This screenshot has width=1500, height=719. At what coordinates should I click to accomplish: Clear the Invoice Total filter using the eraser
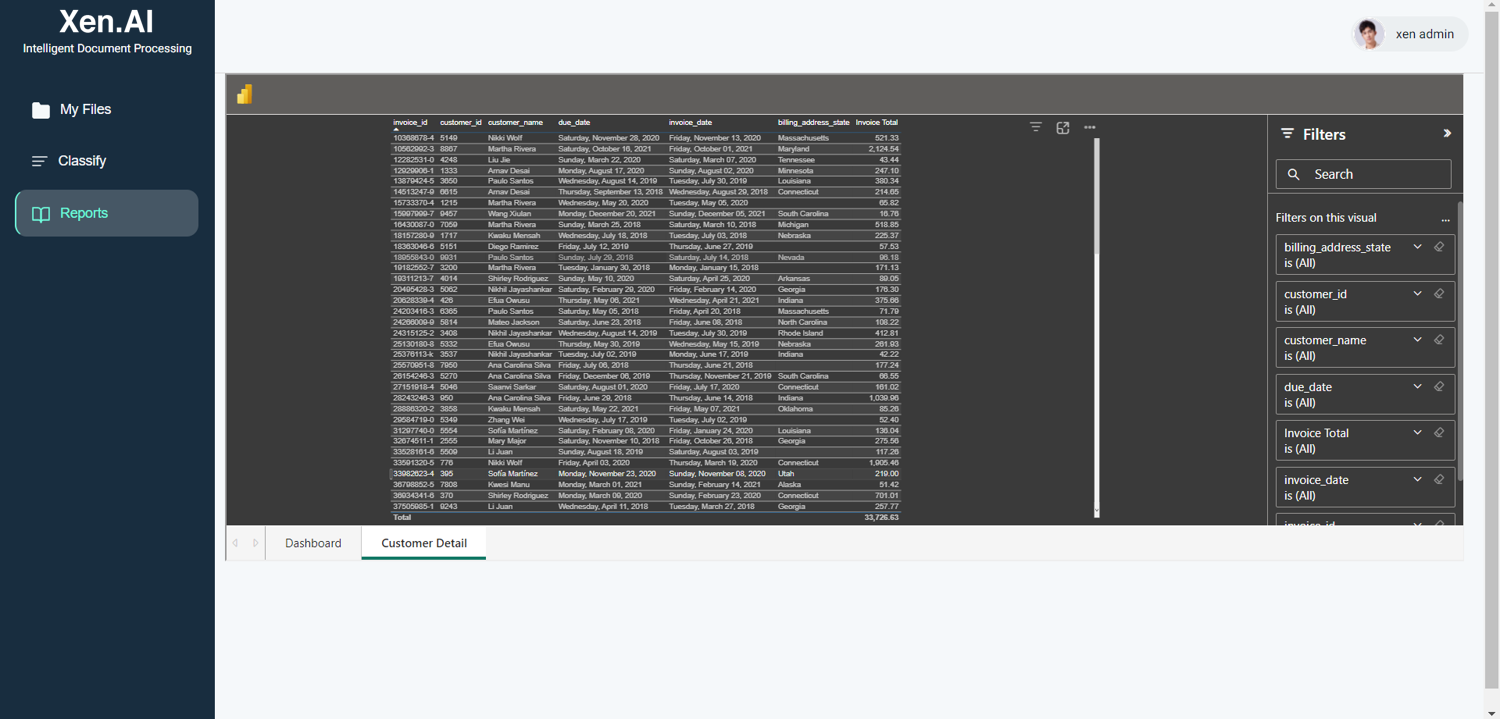(x=1439, y=433)
